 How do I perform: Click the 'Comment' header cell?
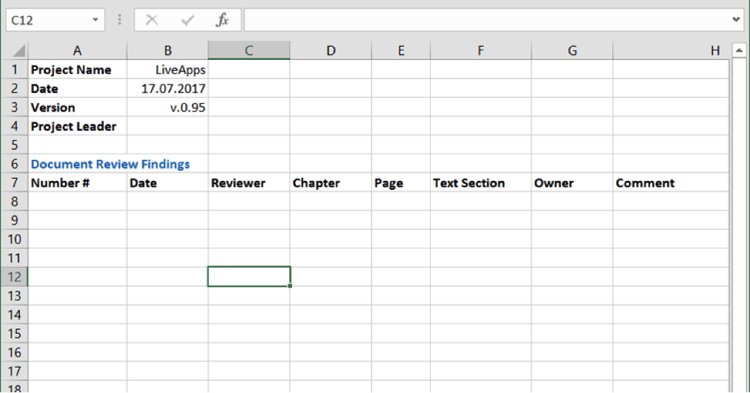click(671, 183)
